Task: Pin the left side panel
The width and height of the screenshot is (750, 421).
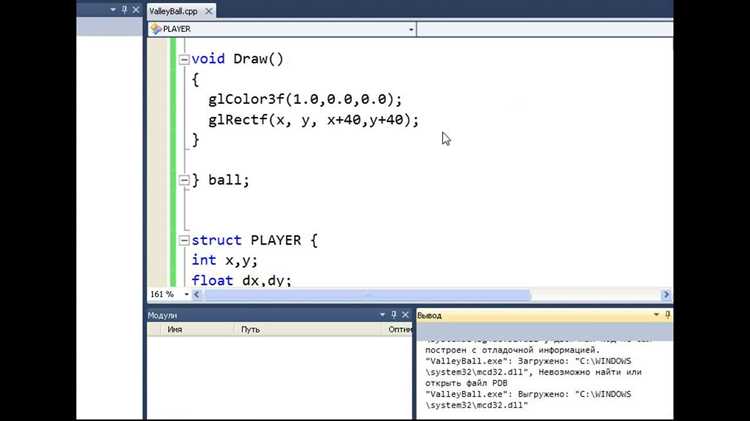Action: click(x=124, y=9)
